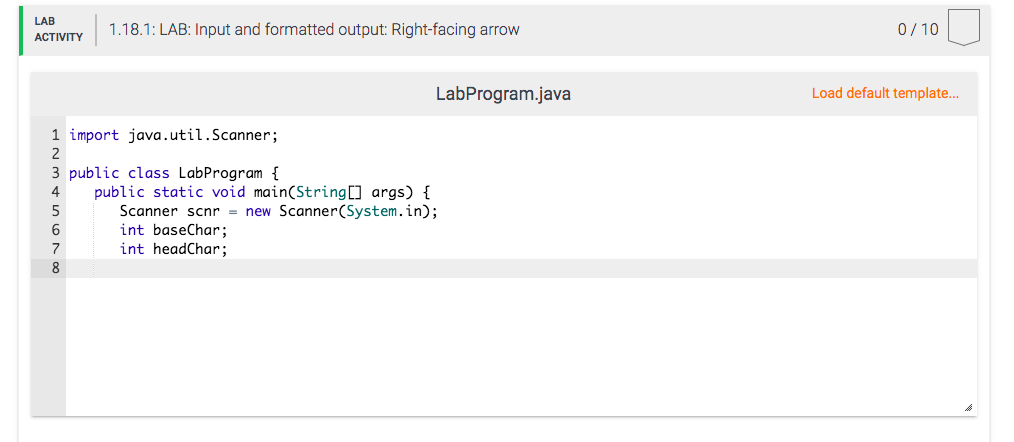Click on the int baseChar line

click(x=173, y=230)
